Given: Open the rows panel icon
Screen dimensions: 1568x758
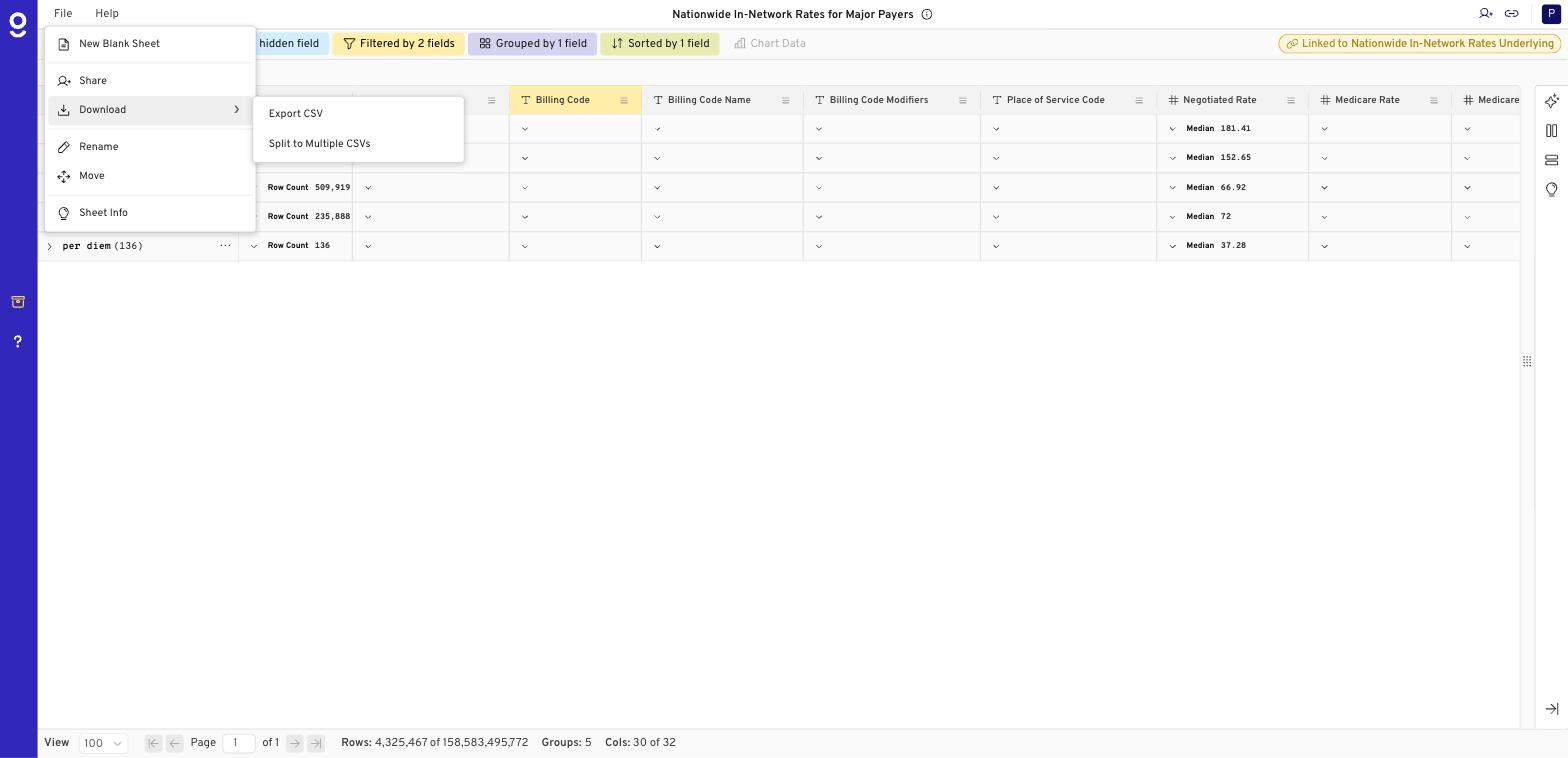Looking at the screenshot, I should pyautogui.click(x=1552, y=160).
